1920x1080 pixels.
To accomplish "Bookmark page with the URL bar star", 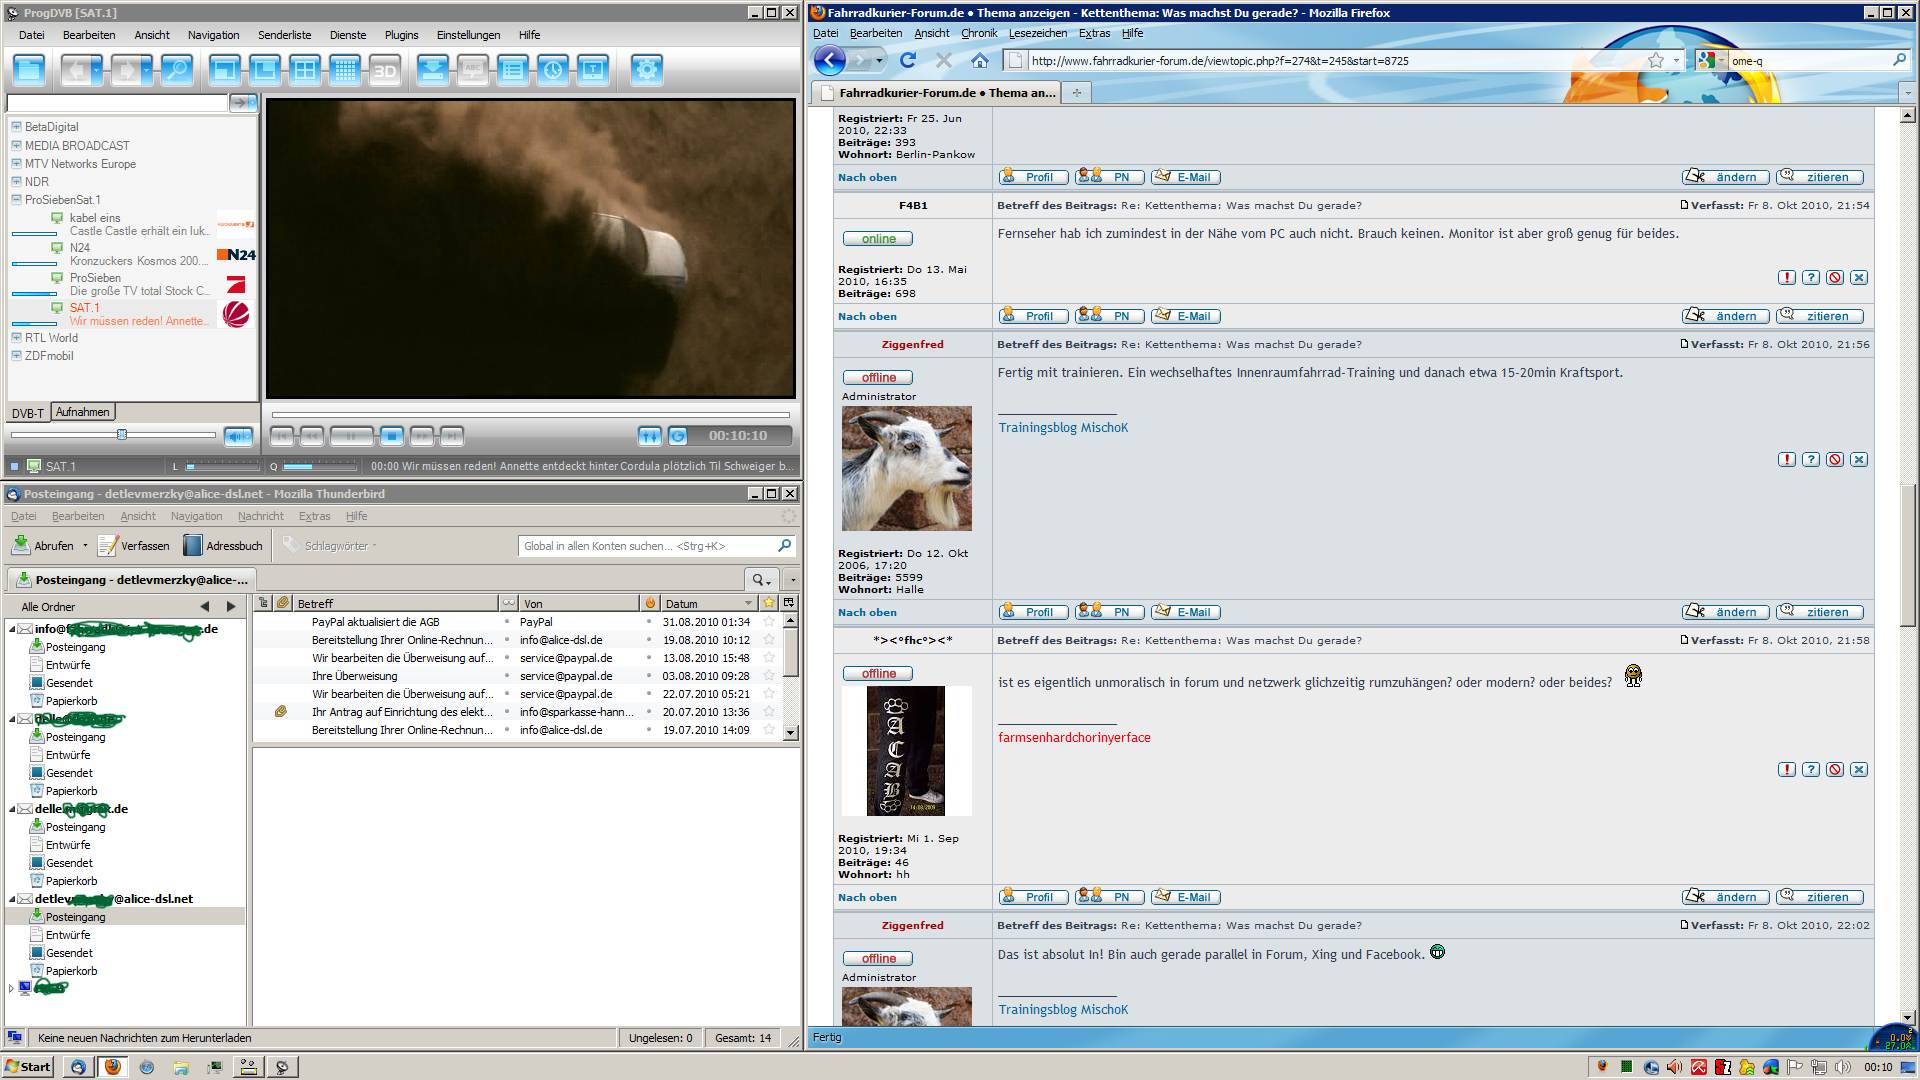I will (x=1656, y=60).
